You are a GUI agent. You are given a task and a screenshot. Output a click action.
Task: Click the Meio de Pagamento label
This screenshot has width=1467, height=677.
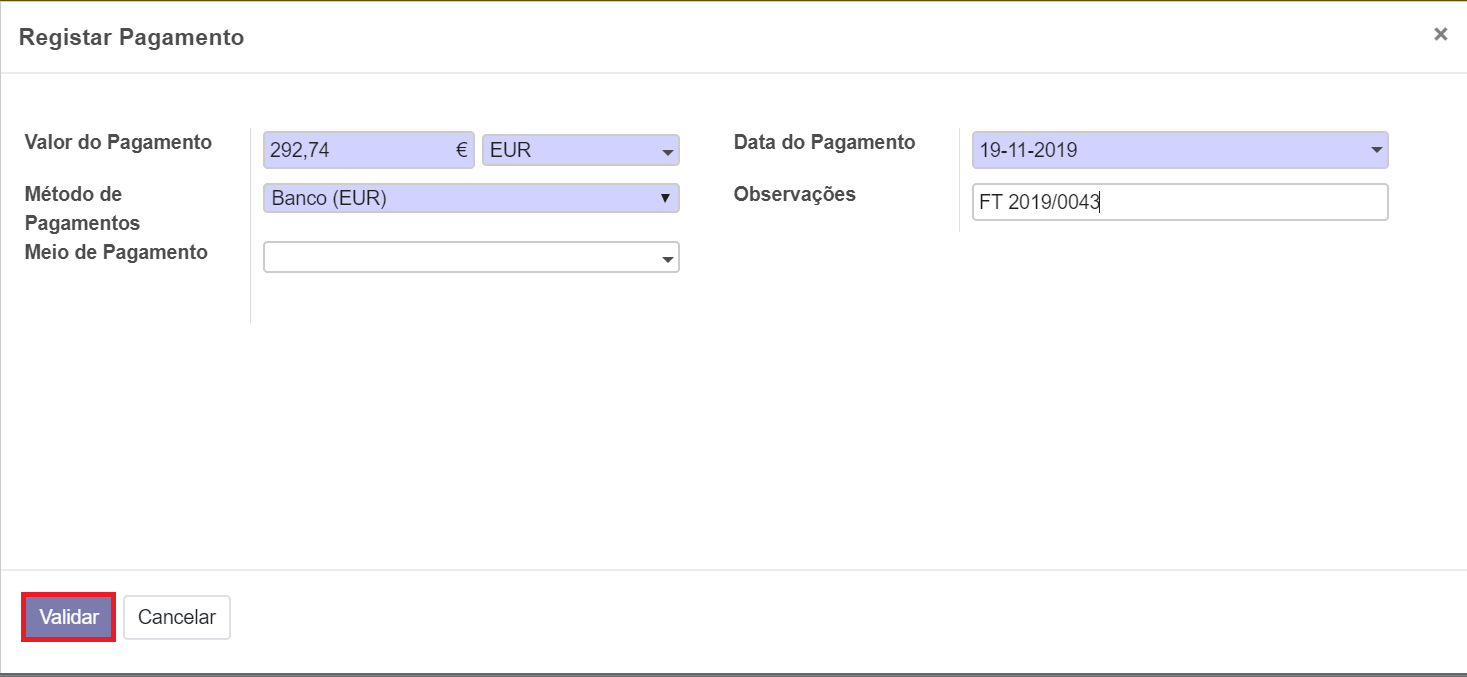pos(116,253)
